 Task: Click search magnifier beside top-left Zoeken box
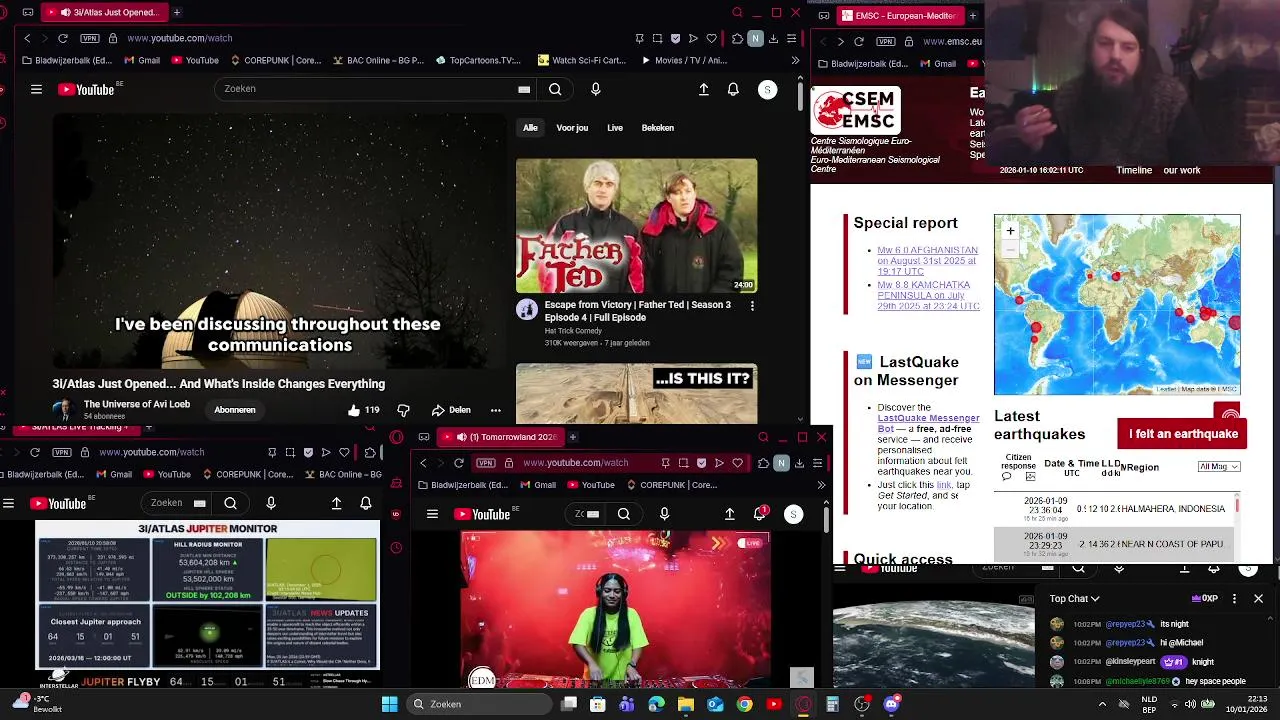click(x=555, y=89)
